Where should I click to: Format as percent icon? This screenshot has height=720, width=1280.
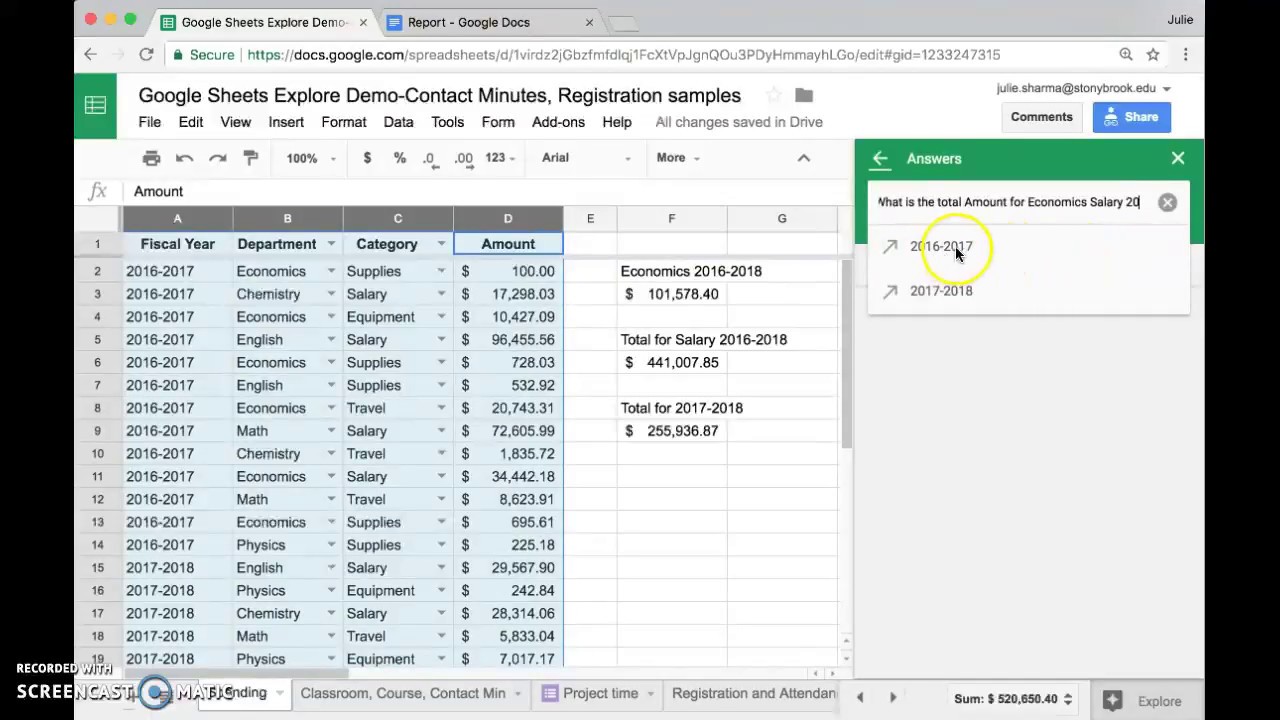pyautogui.click(x=399, y=158)
